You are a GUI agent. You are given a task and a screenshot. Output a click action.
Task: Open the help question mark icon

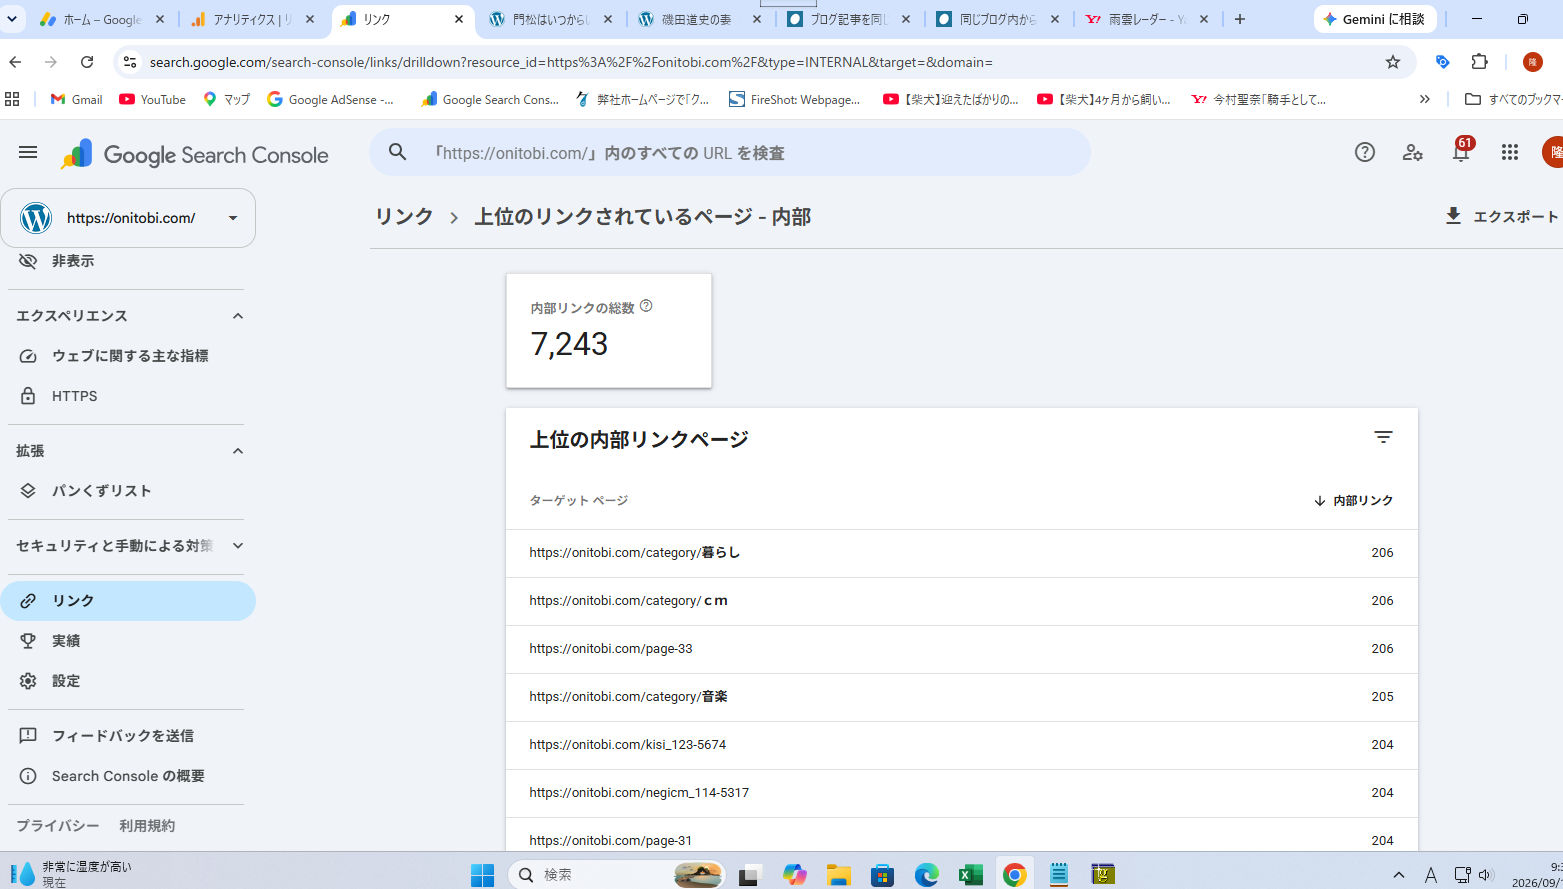point(1365,152)
